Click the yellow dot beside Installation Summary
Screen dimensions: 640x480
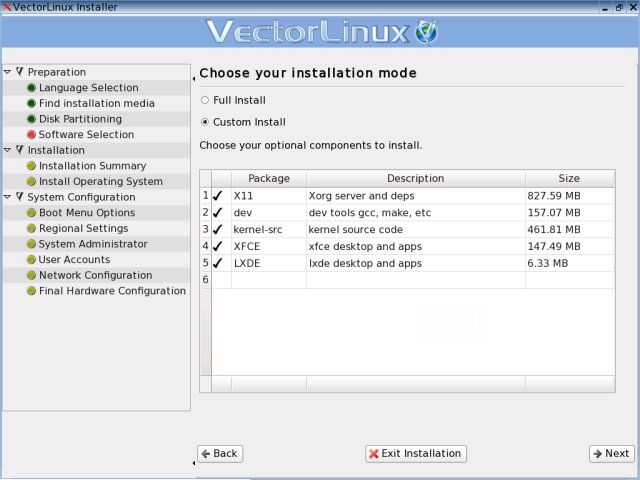(31, 166)
